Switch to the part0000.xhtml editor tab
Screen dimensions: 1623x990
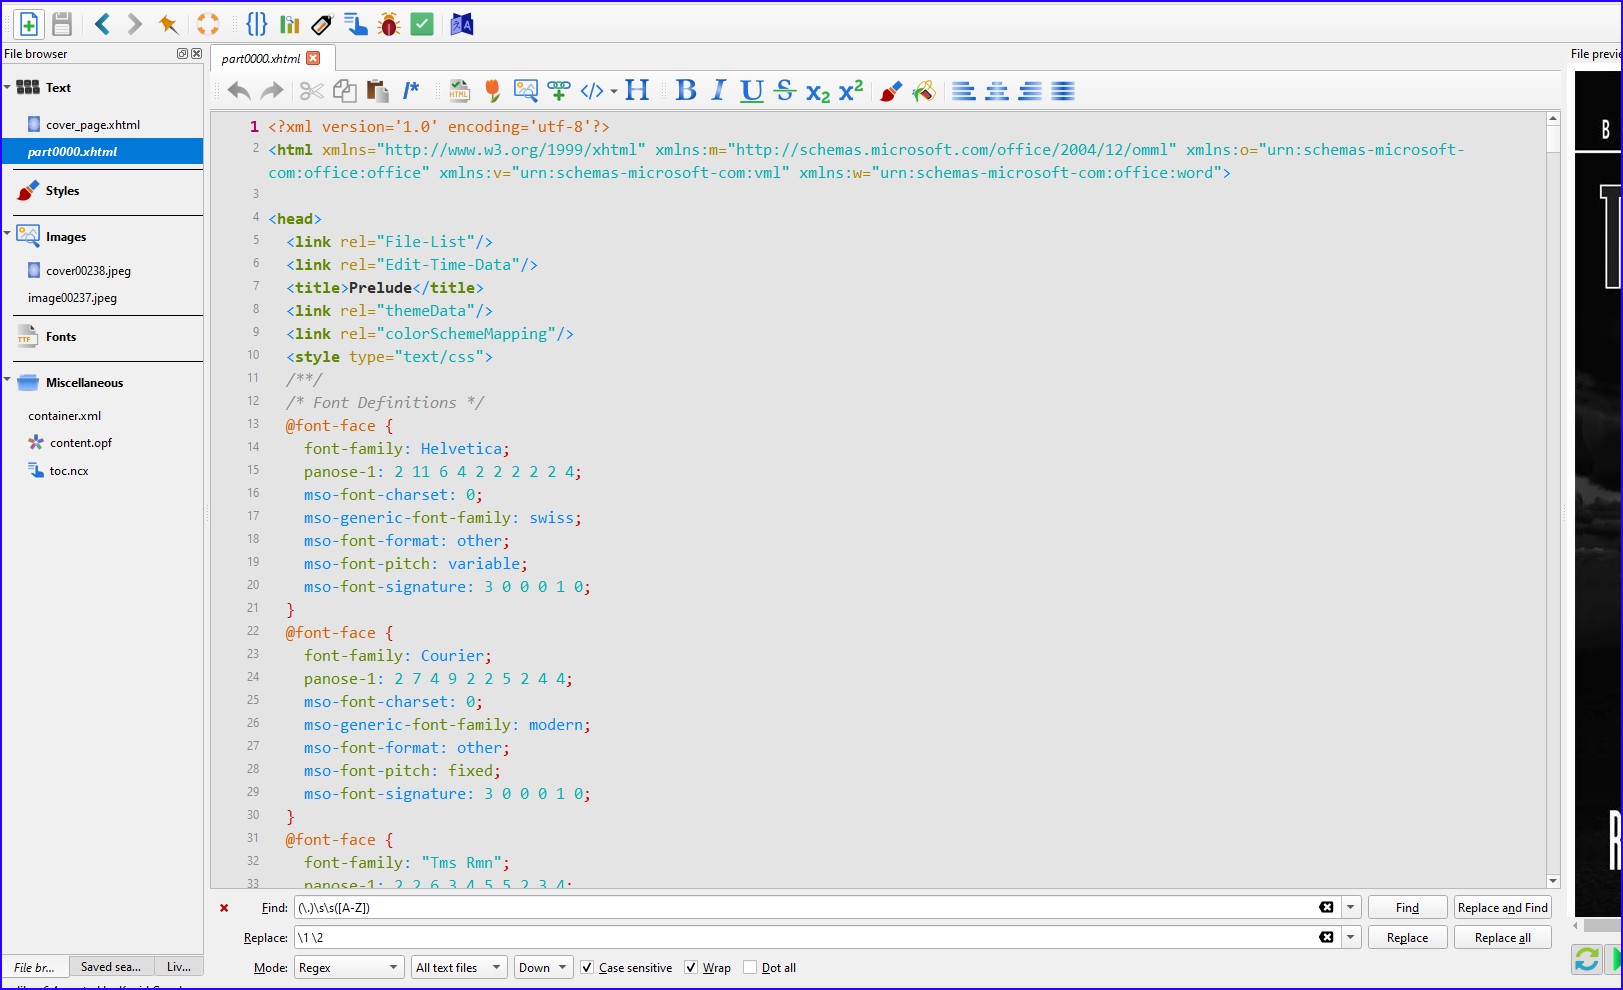(261, 58)
